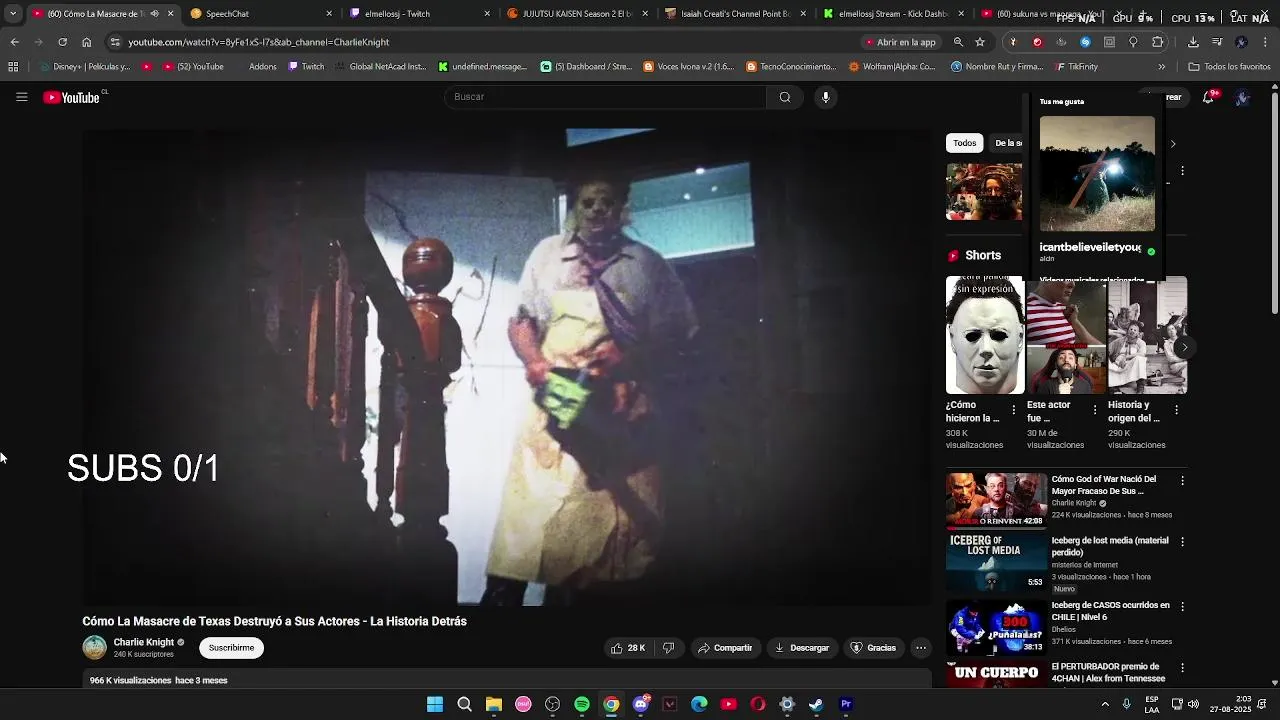Select the 'De la s…' filter chip
The height and width of the screenshot is (720, 1280).
[x=1007, y=143]
